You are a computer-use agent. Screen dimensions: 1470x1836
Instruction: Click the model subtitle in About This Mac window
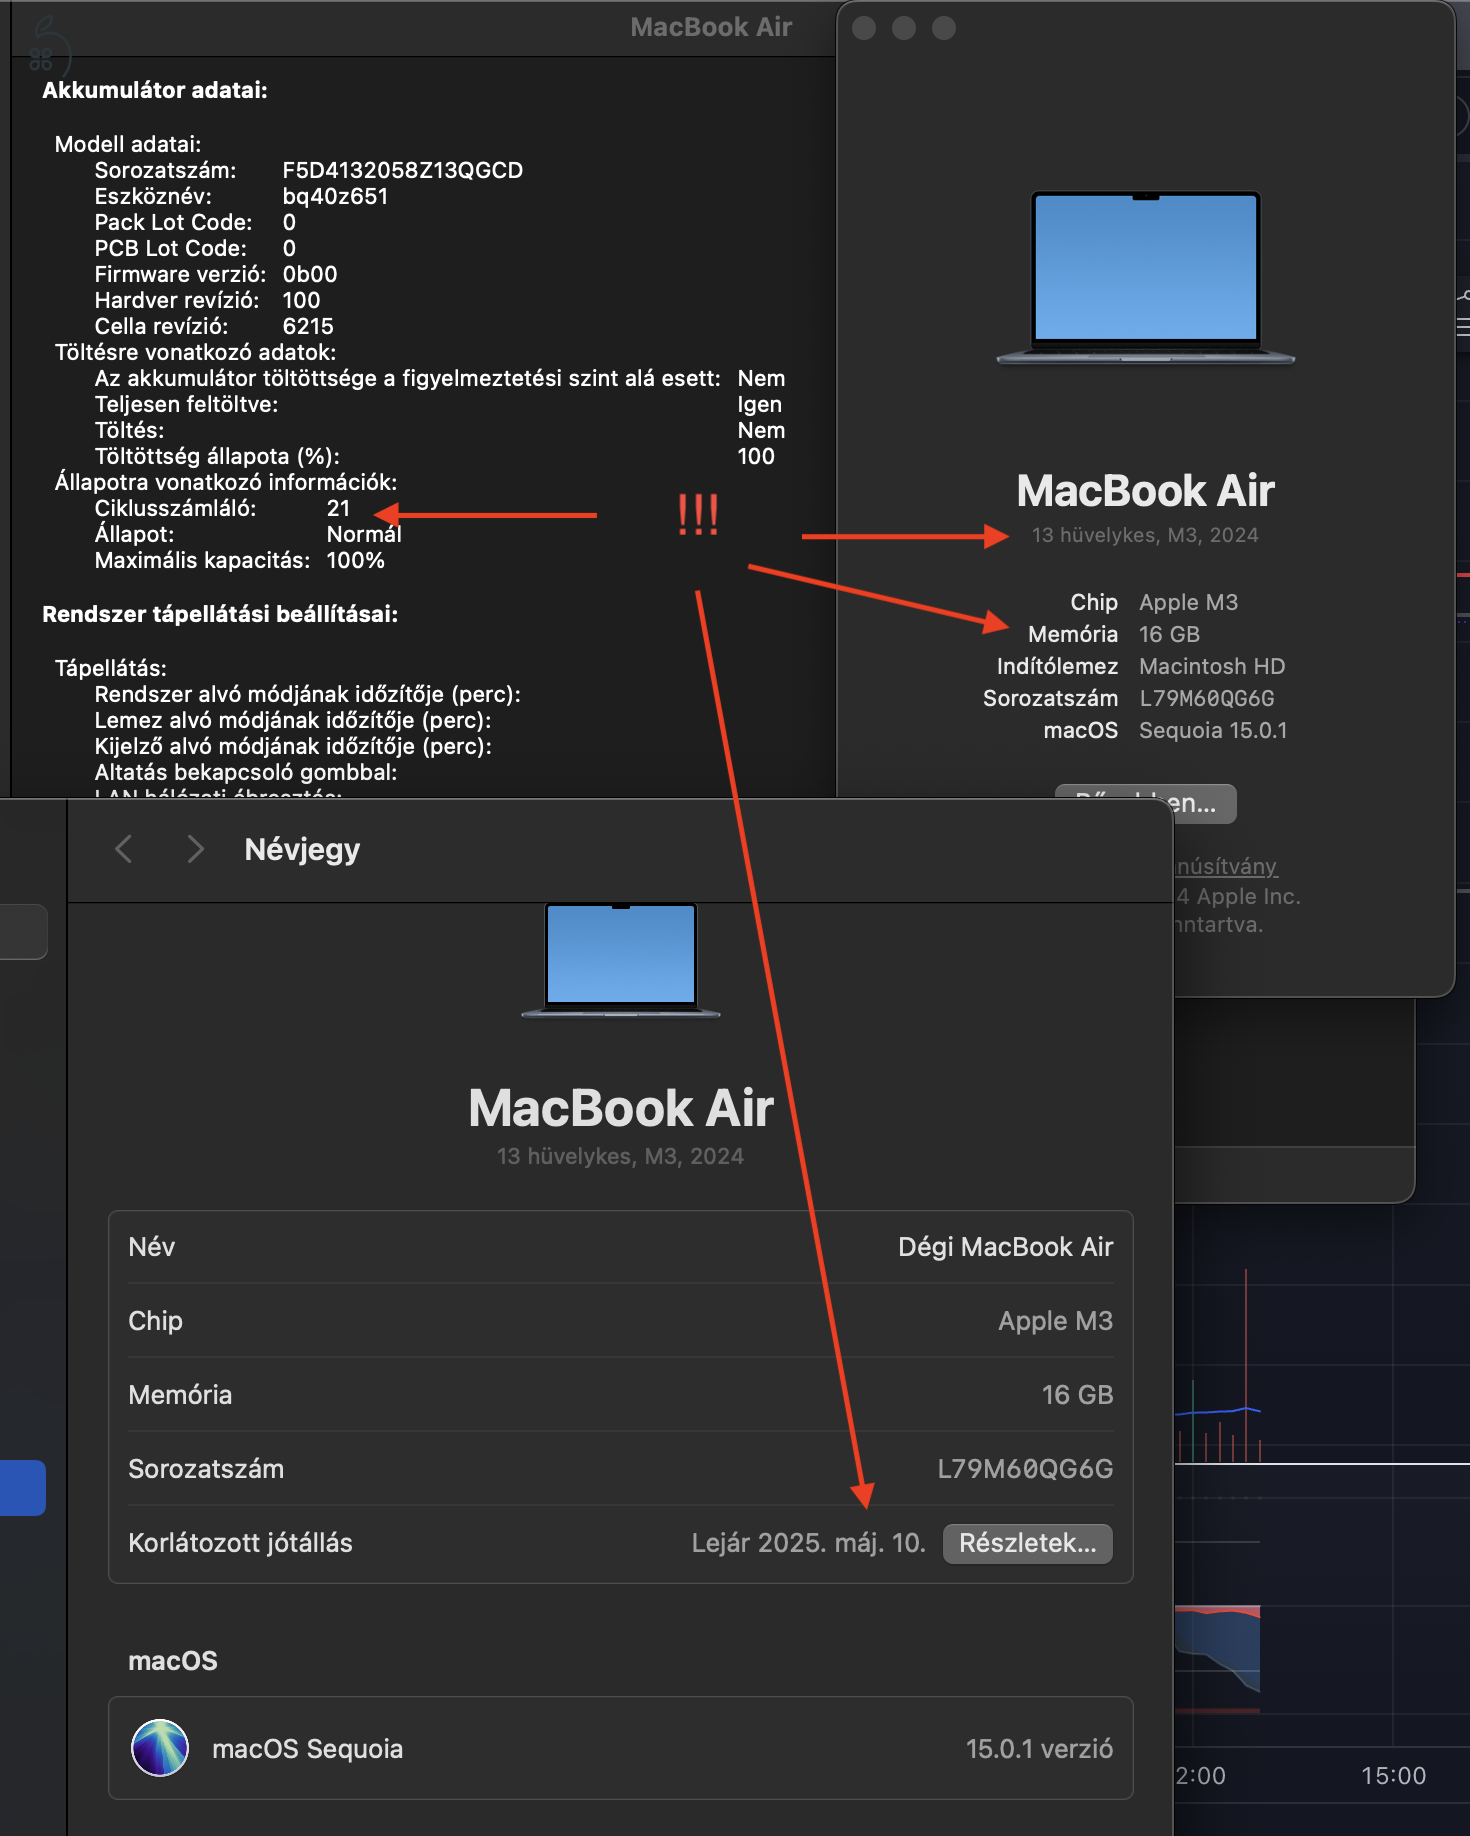1145,535
